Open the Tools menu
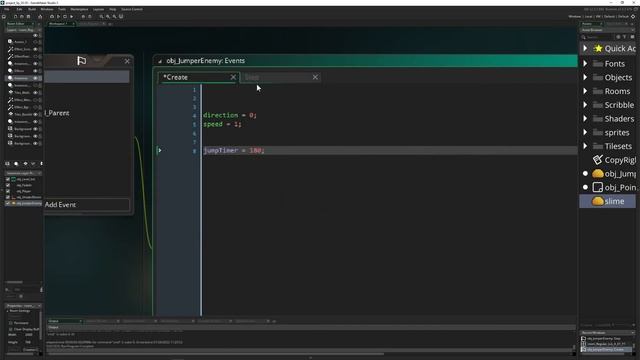 tap(62, 9)
